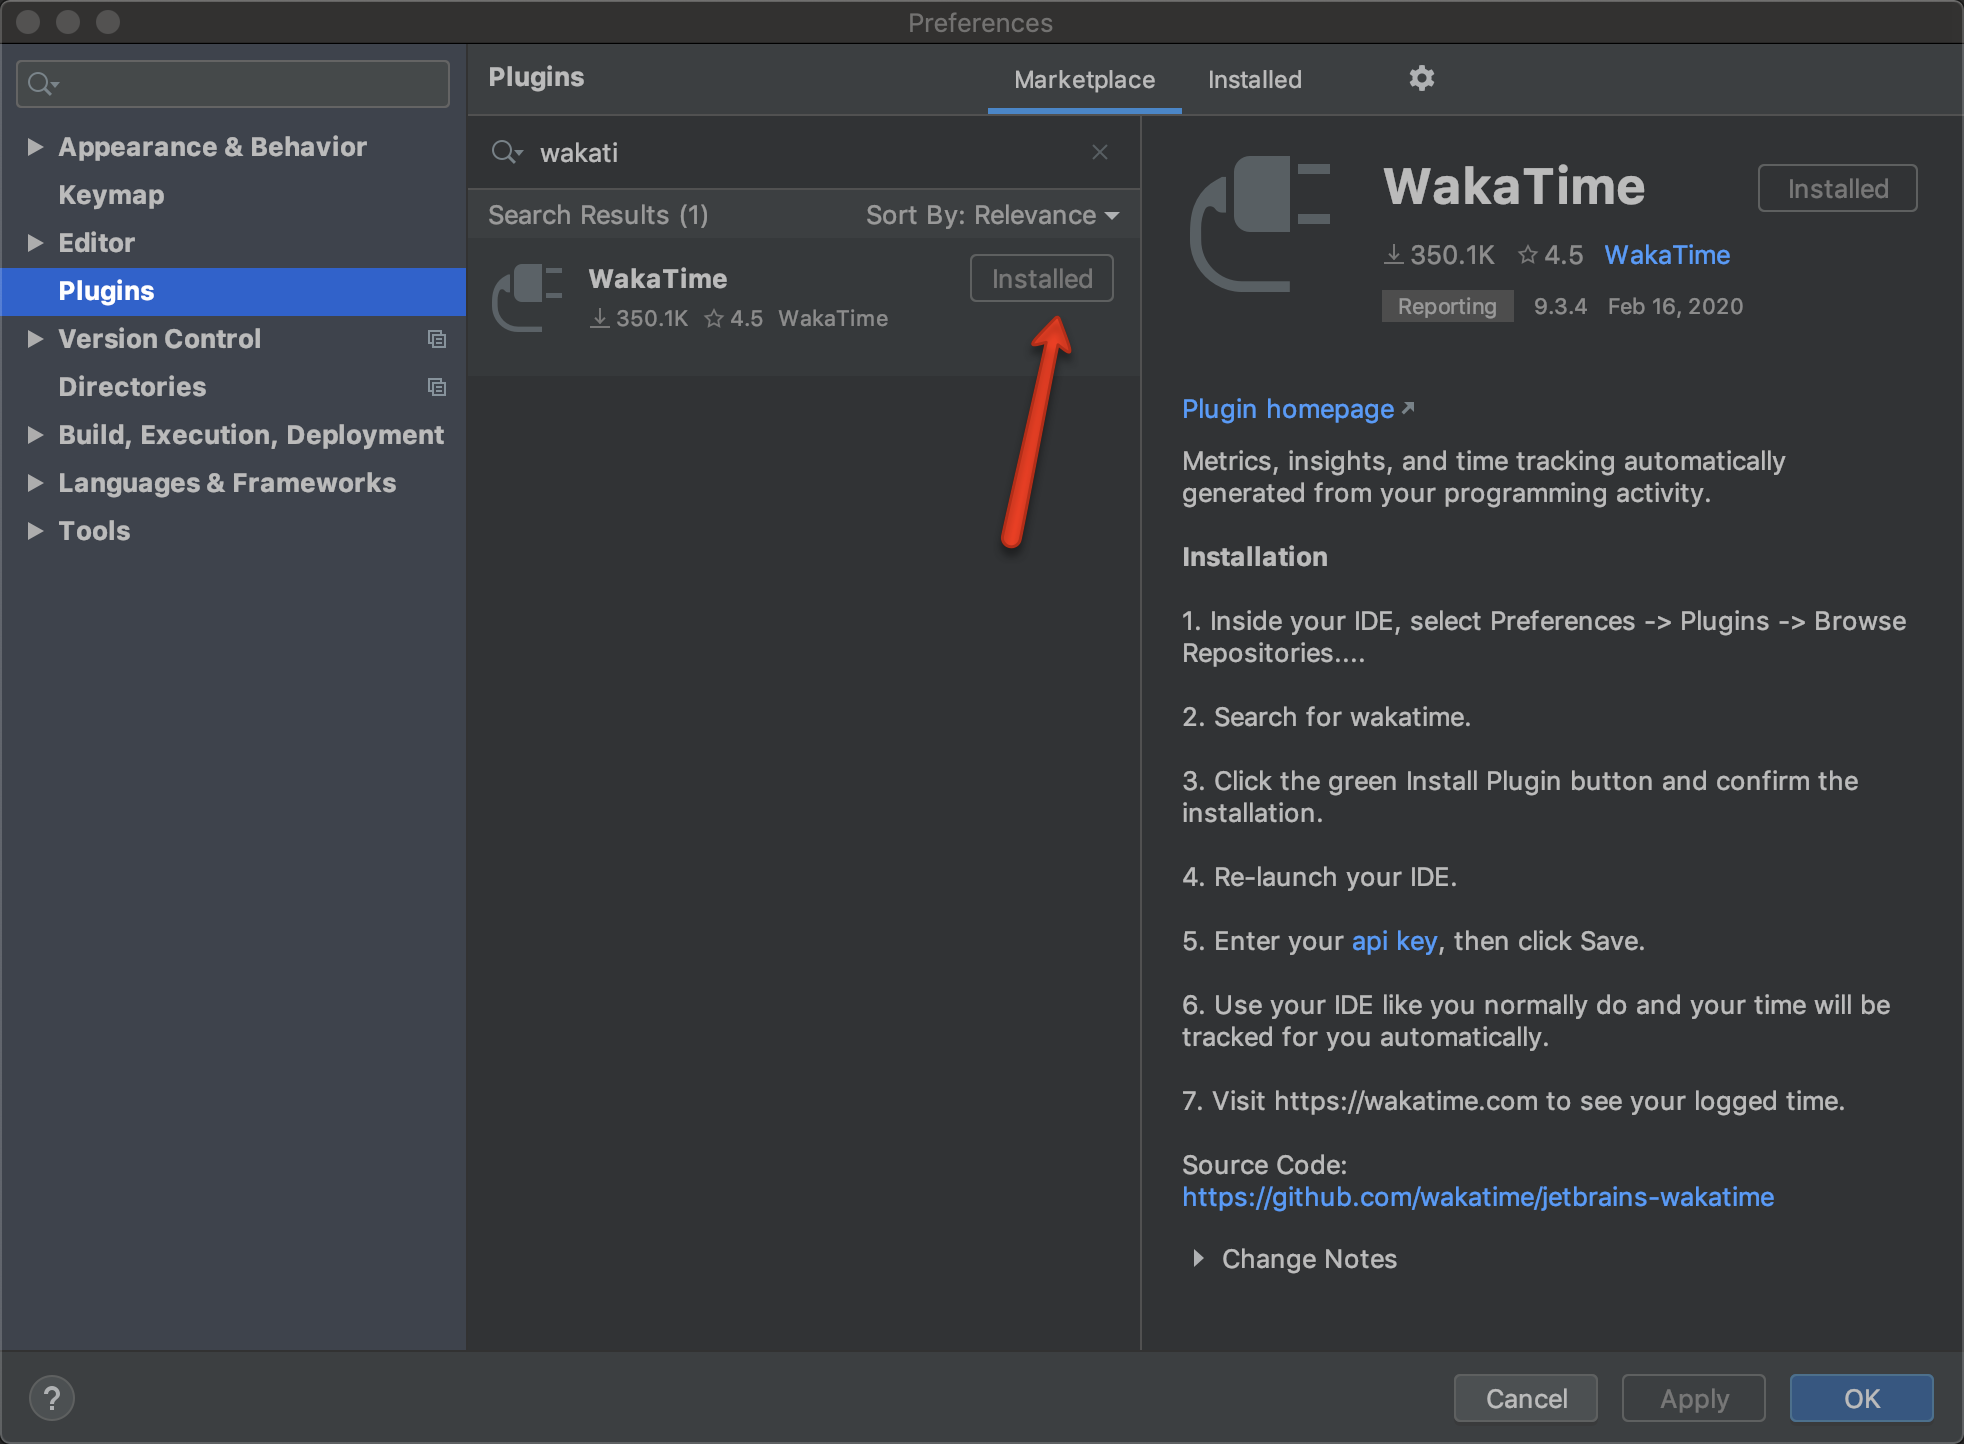Screen dimensions: 1964x1444
Task: Click the api key link
Action: 1394,940
